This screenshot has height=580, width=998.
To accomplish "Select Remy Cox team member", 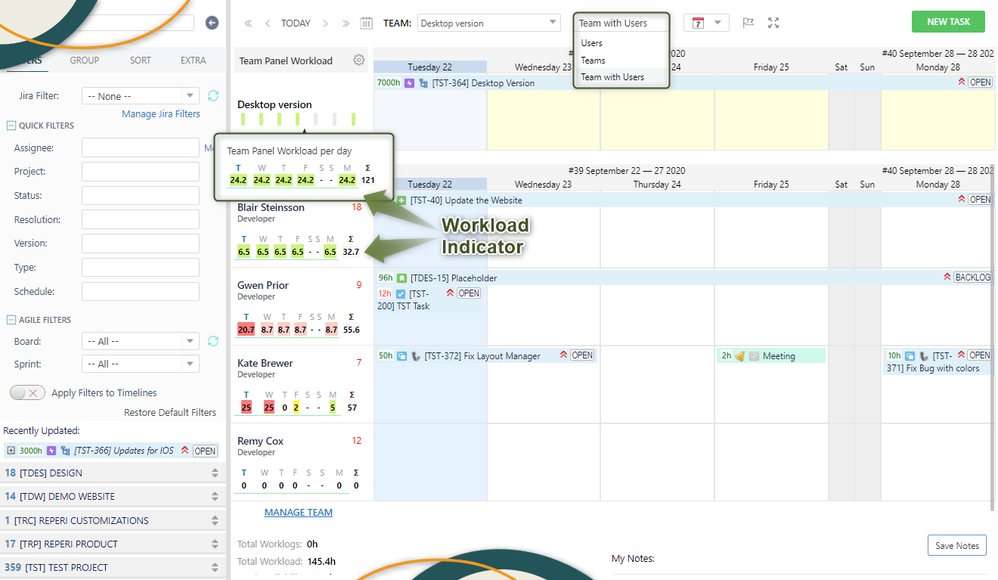I will pyautogui.click(x=260, y=441).
